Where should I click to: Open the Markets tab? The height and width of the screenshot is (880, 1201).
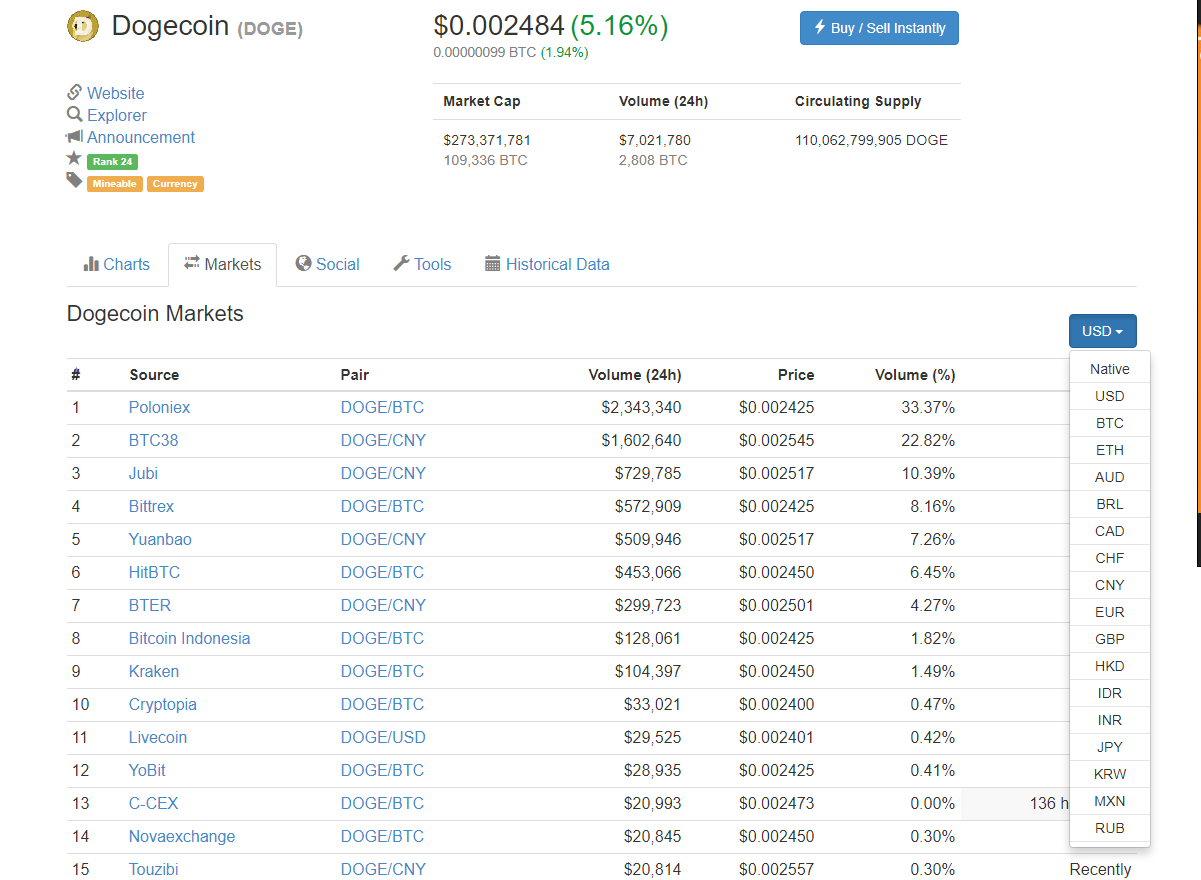222,264
